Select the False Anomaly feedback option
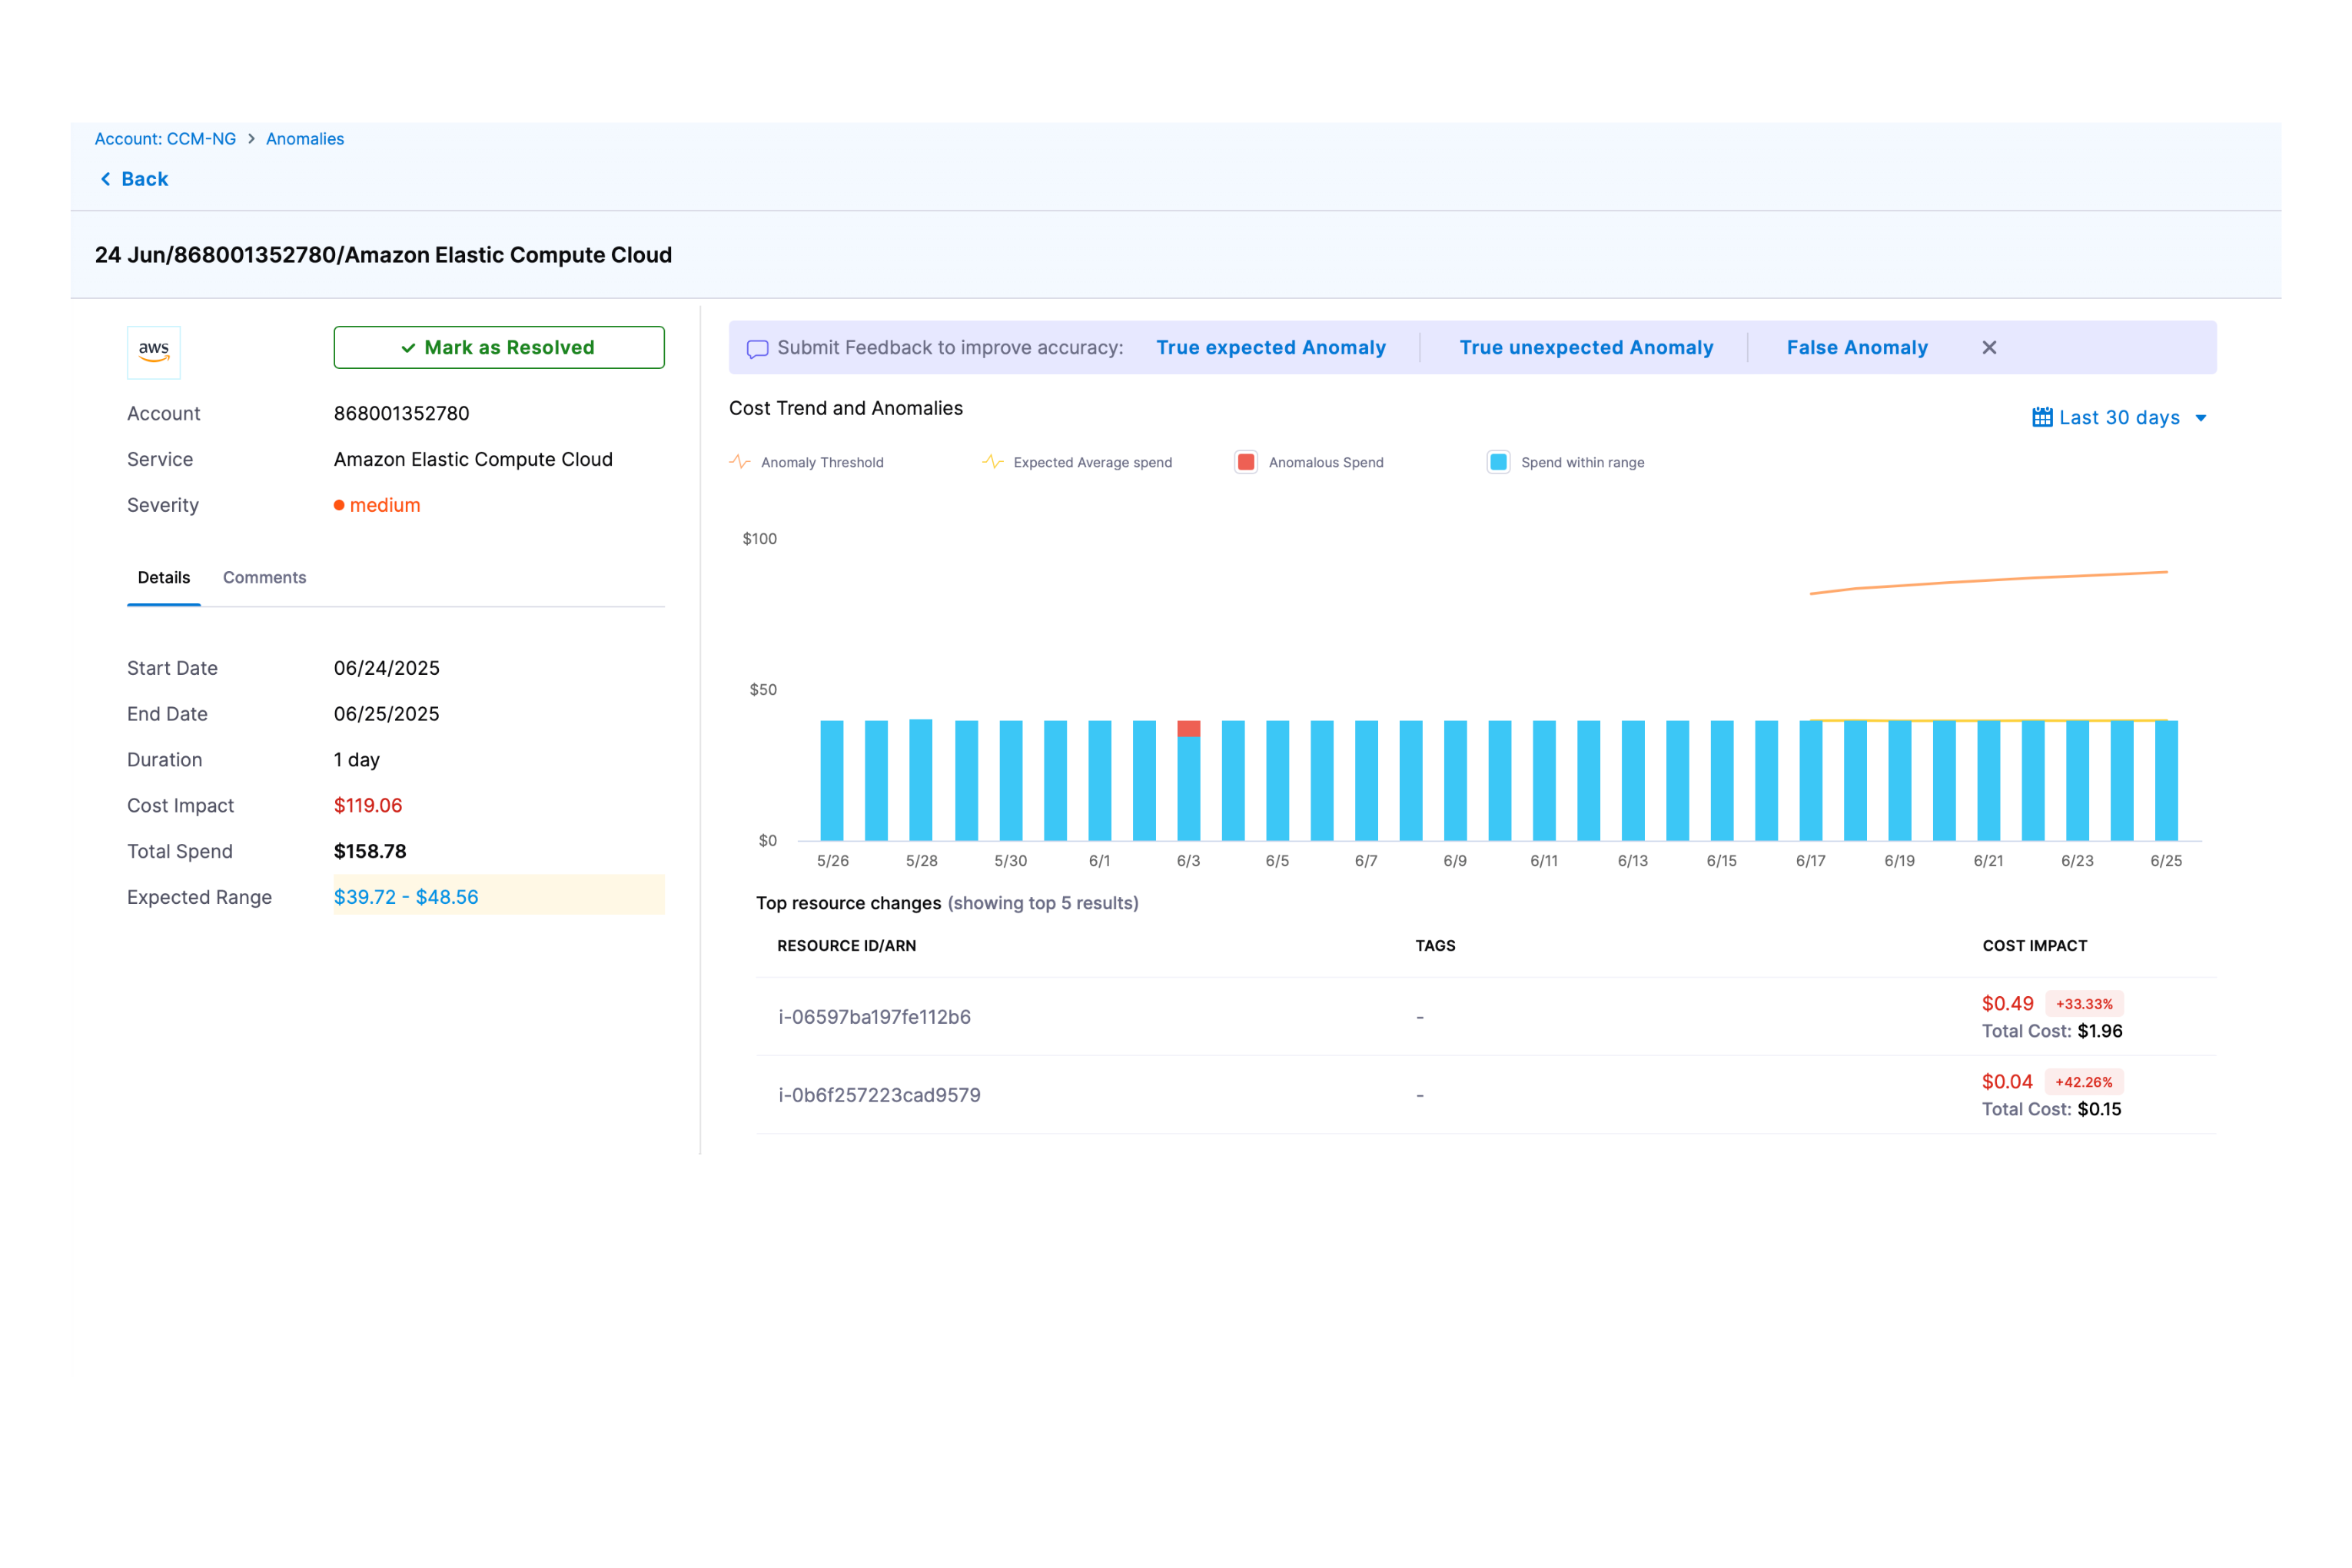The height and width of the screenshot is (1568, 2352). (1856, 347)
